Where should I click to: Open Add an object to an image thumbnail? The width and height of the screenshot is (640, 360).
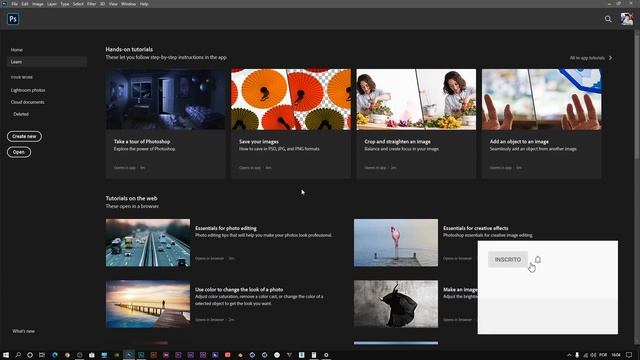point(541,99)
